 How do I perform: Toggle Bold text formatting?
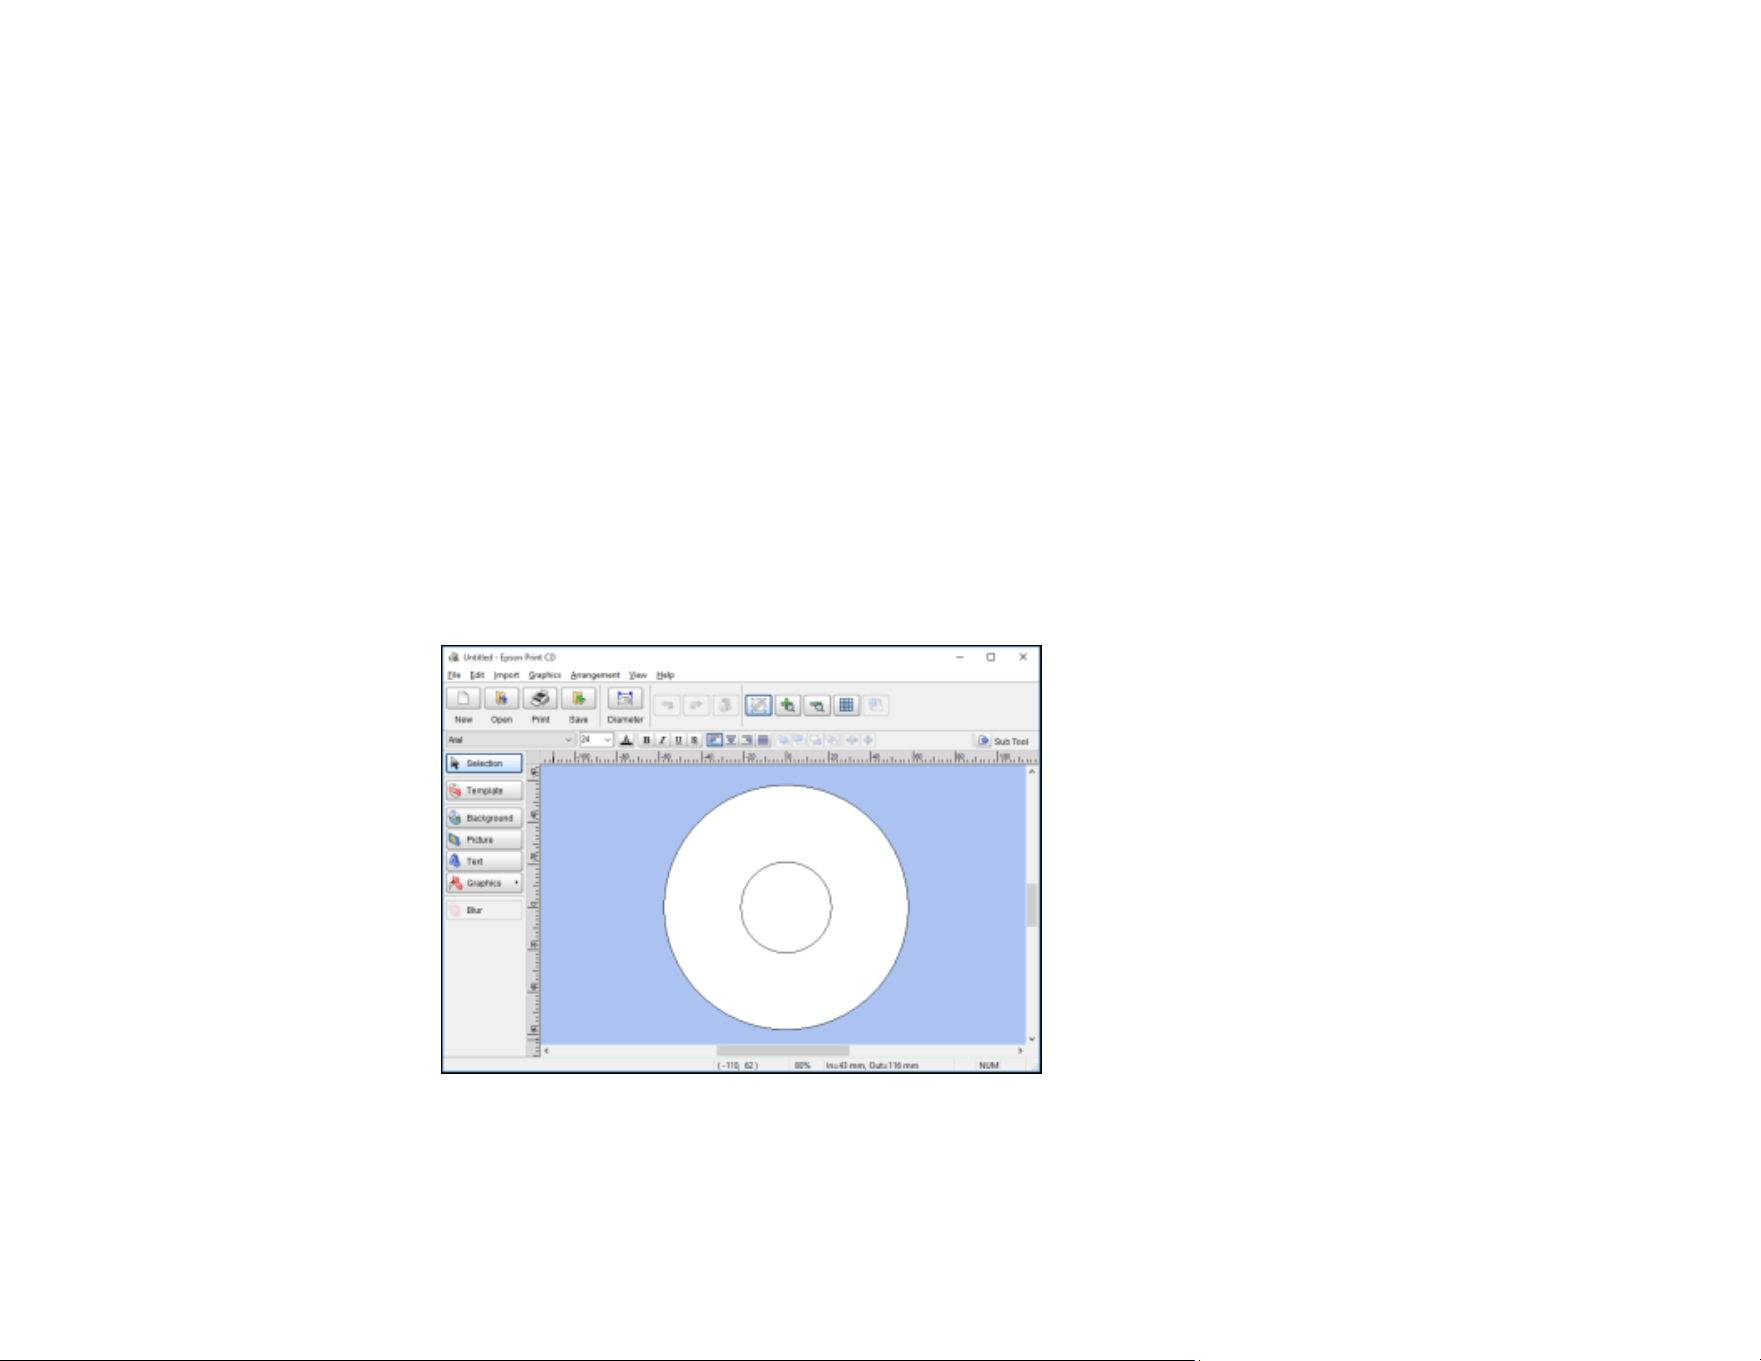[x=646, y=740]
